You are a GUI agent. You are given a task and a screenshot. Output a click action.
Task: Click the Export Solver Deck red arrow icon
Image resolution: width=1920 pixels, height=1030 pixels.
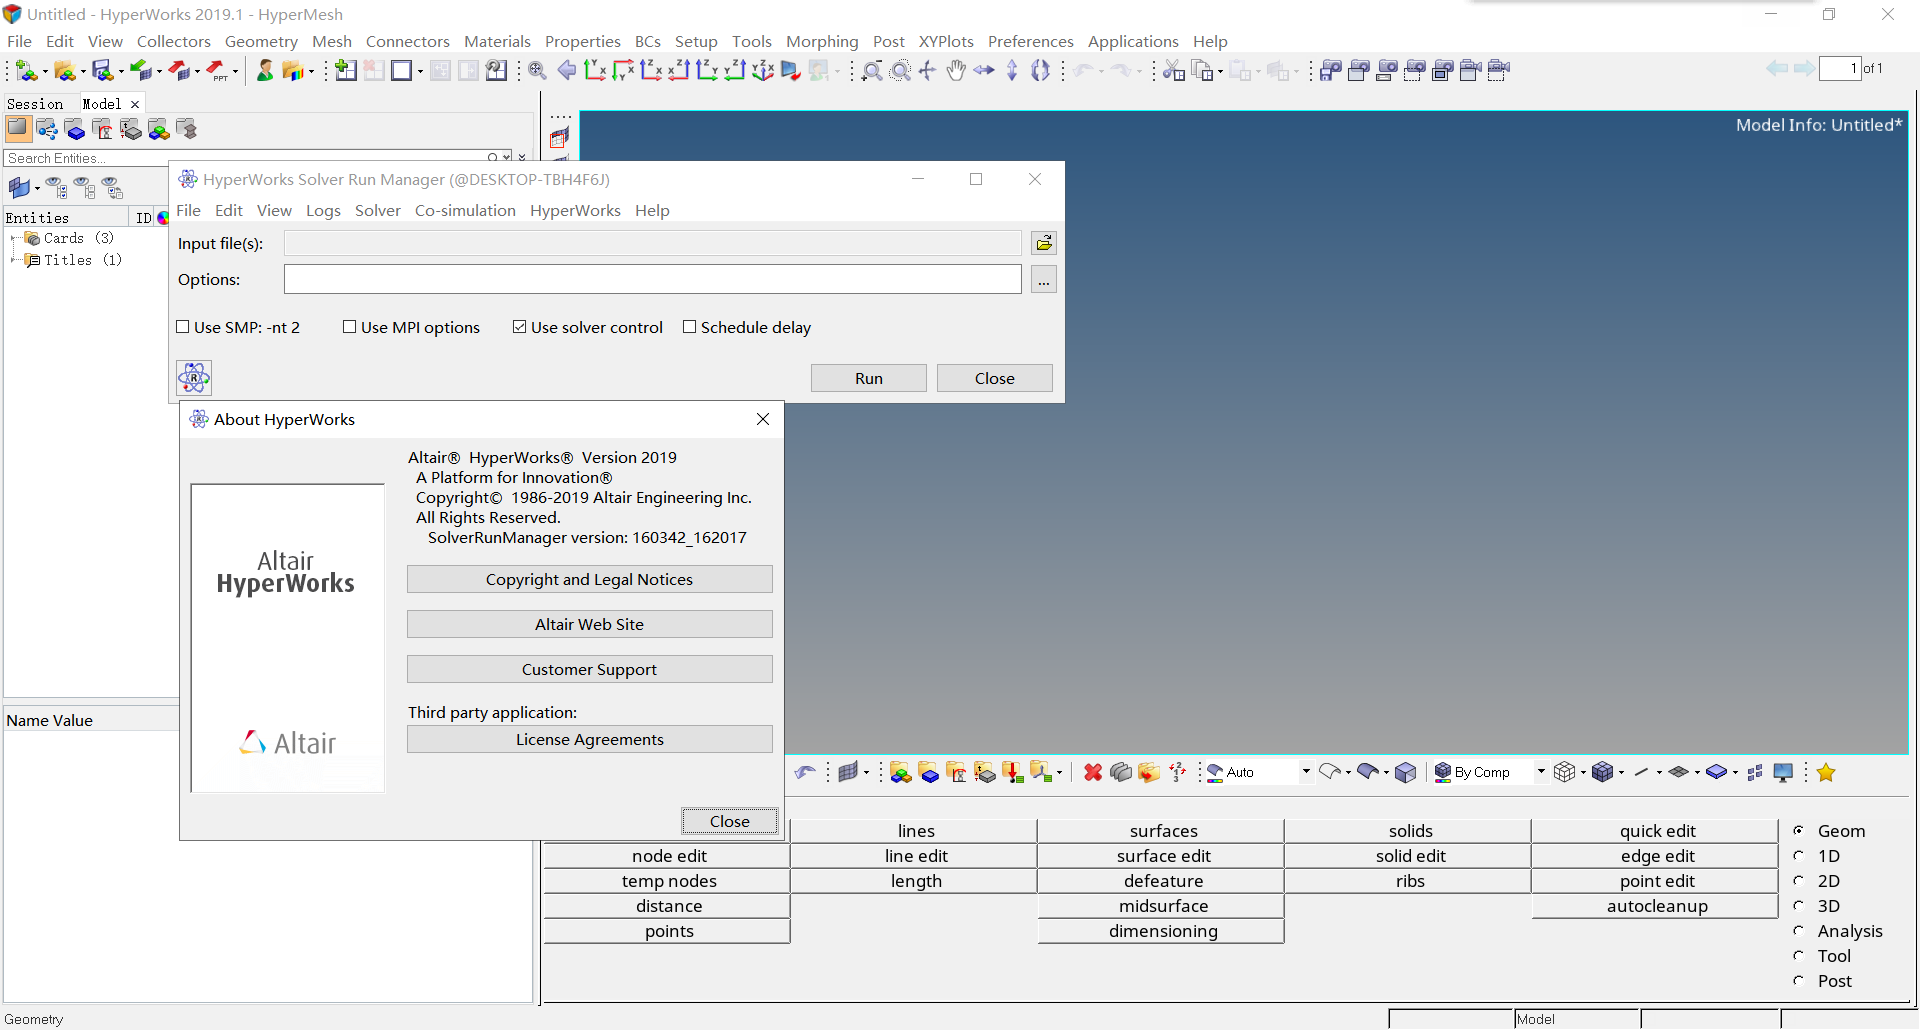179,70
